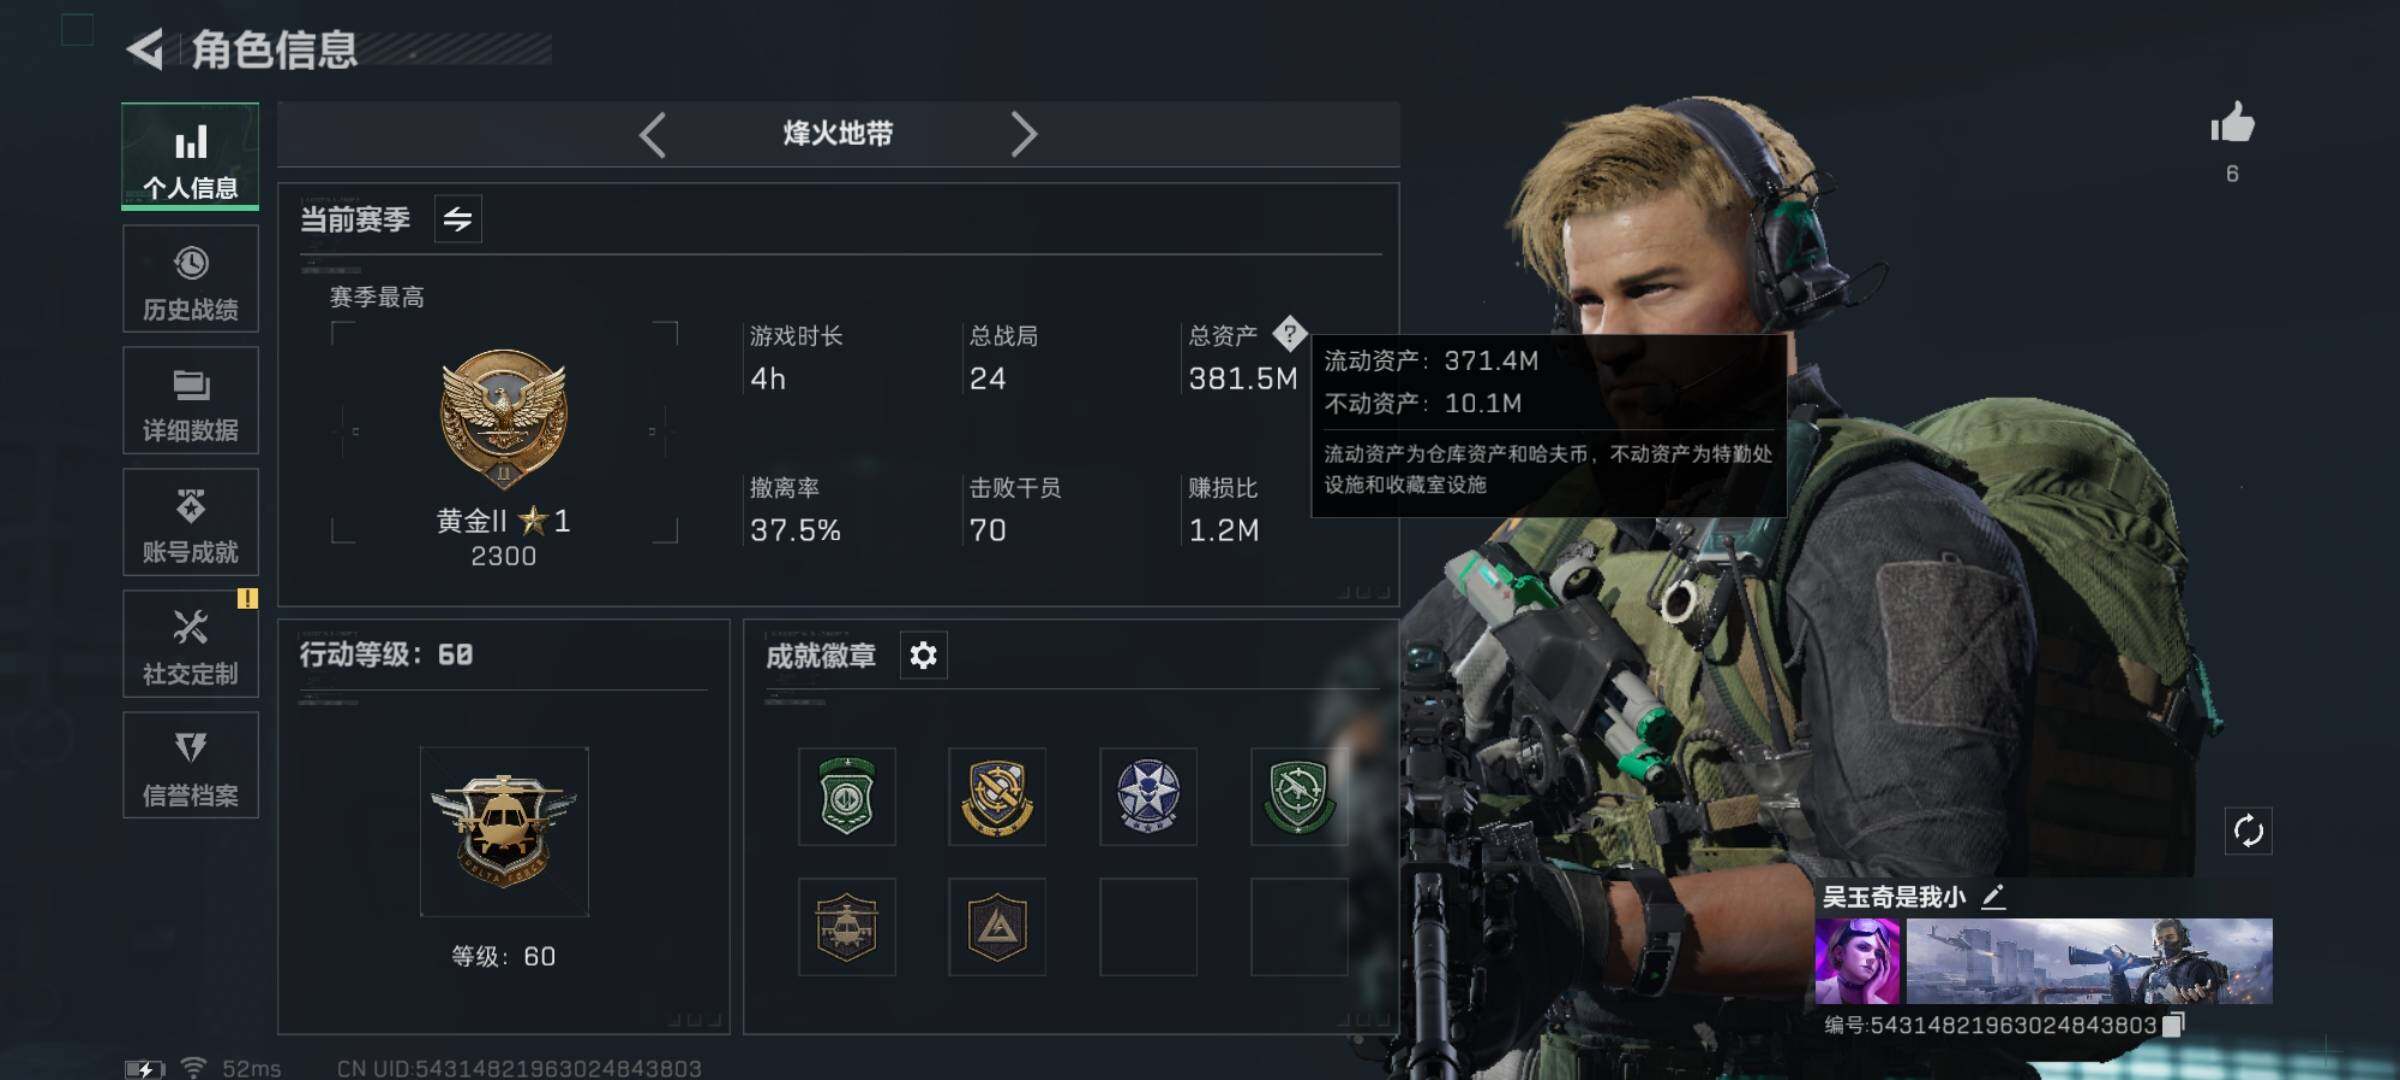The height and width of the screenshot is (1080, 2400).
Task: Toggle season view beside 当前赛季
Action: 458,219
